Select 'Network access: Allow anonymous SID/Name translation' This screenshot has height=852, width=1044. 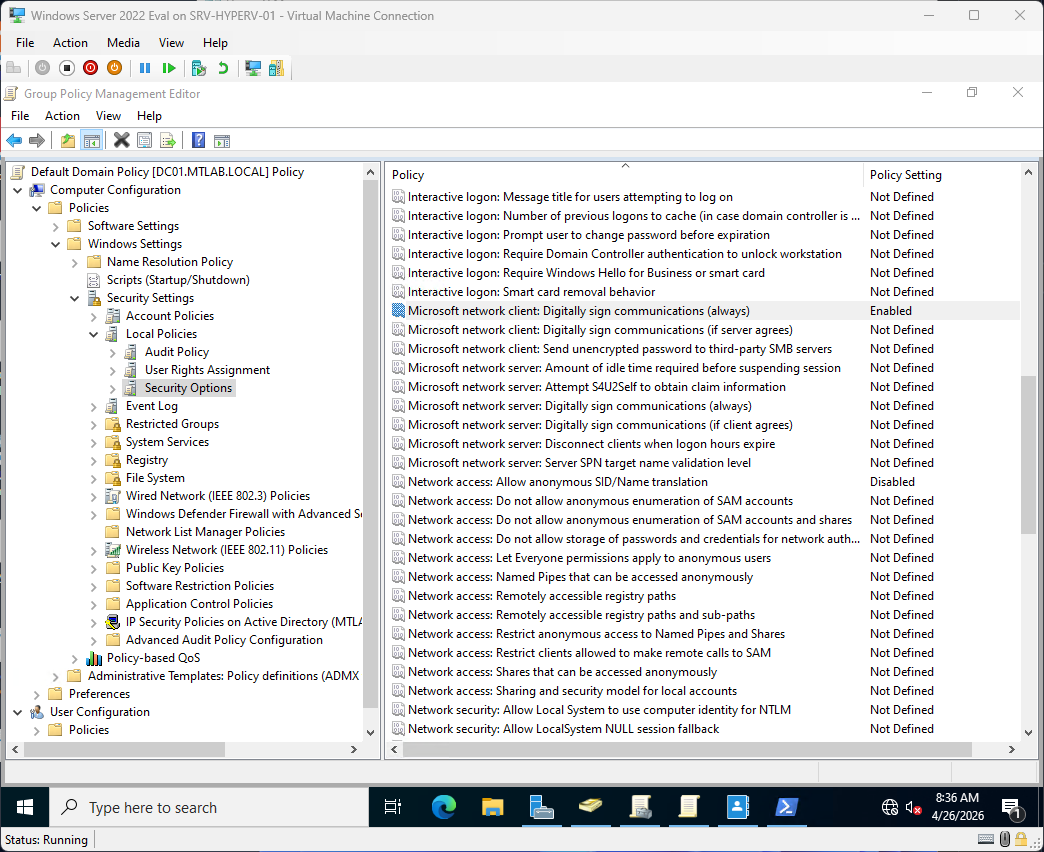click(x=557, y=482)
